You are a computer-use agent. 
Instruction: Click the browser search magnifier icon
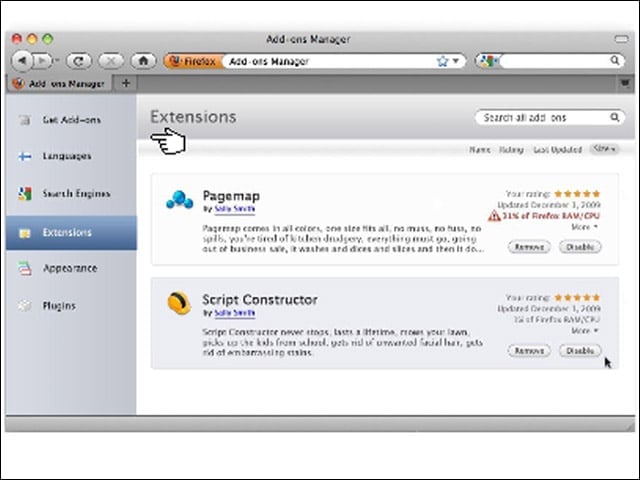click(615, 61)
